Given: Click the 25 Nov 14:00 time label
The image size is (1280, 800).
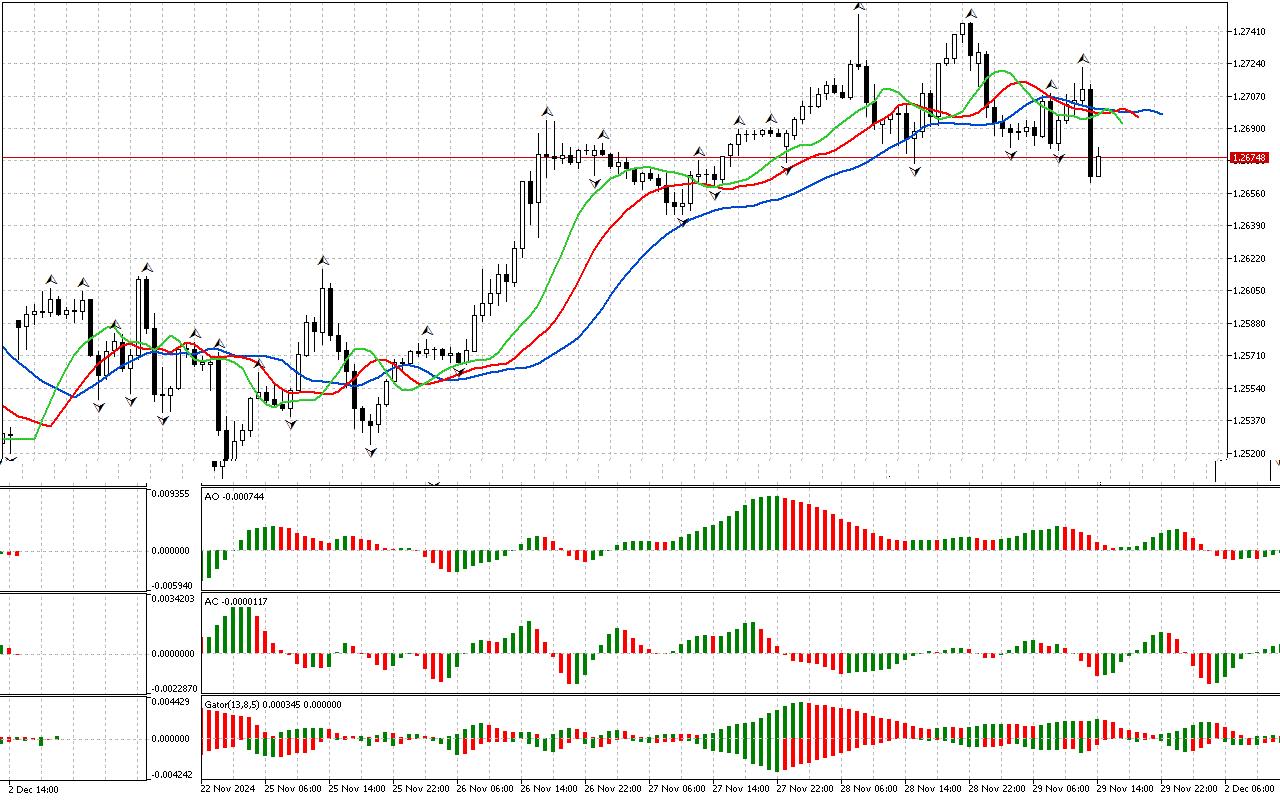Looking at the screenshot, I should click(x=359, y=788).
